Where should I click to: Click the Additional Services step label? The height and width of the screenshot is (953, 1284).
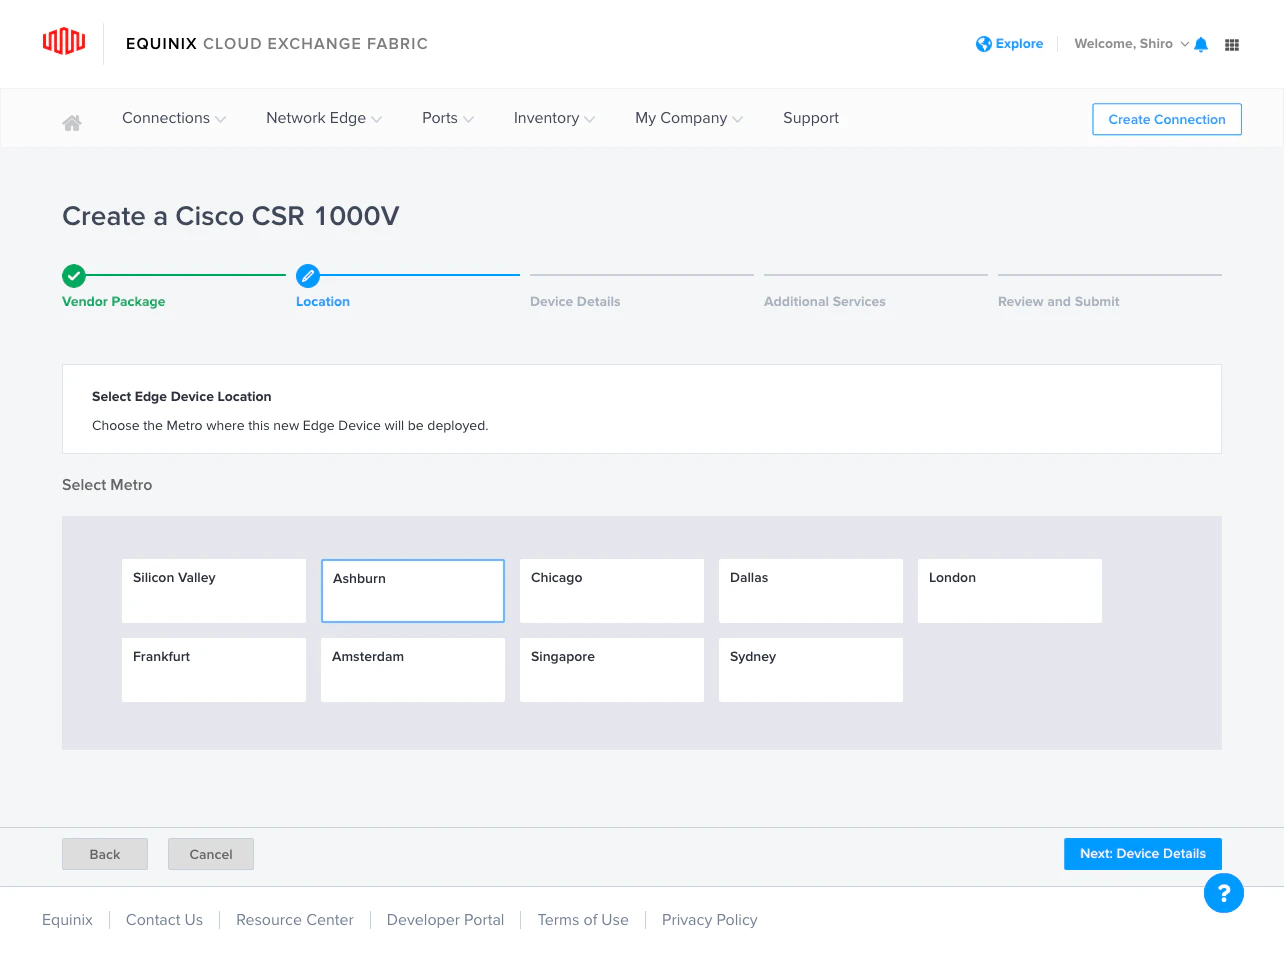[x=825, y=302]
